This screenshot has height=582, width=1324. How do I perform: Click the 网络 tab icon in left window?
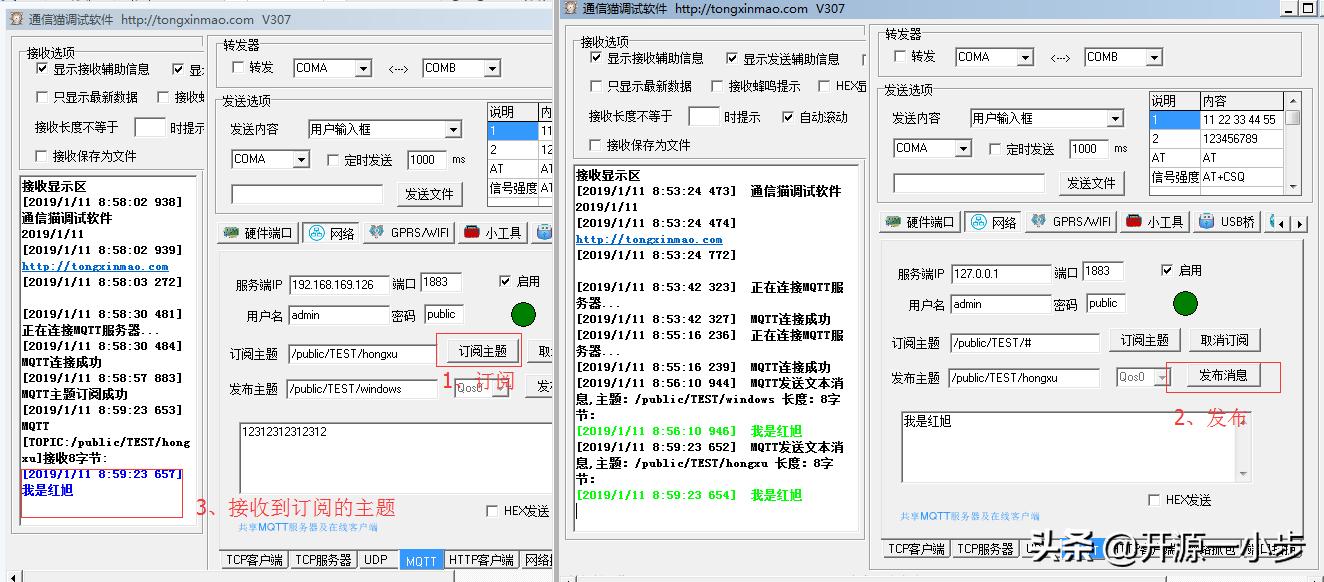coord(331,232)
